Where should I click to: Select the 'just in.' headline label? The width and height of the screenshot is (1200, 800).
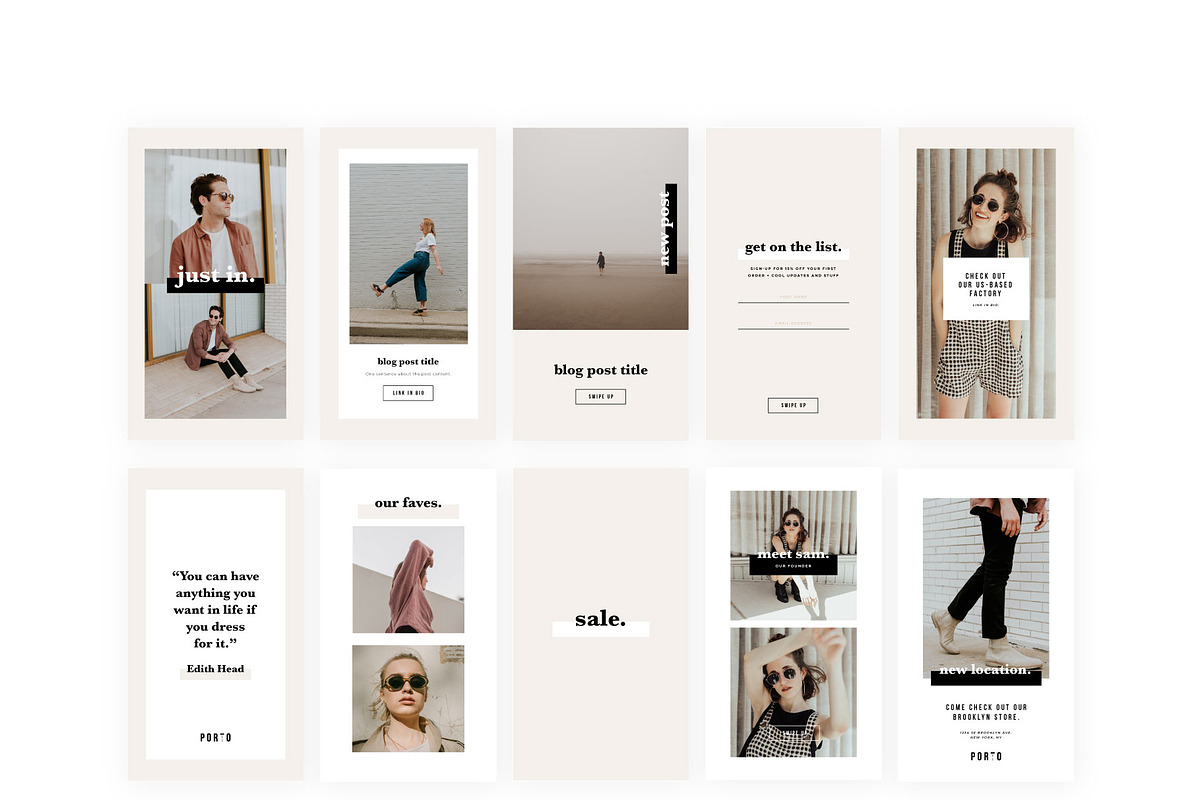click(x=216, y=276)
